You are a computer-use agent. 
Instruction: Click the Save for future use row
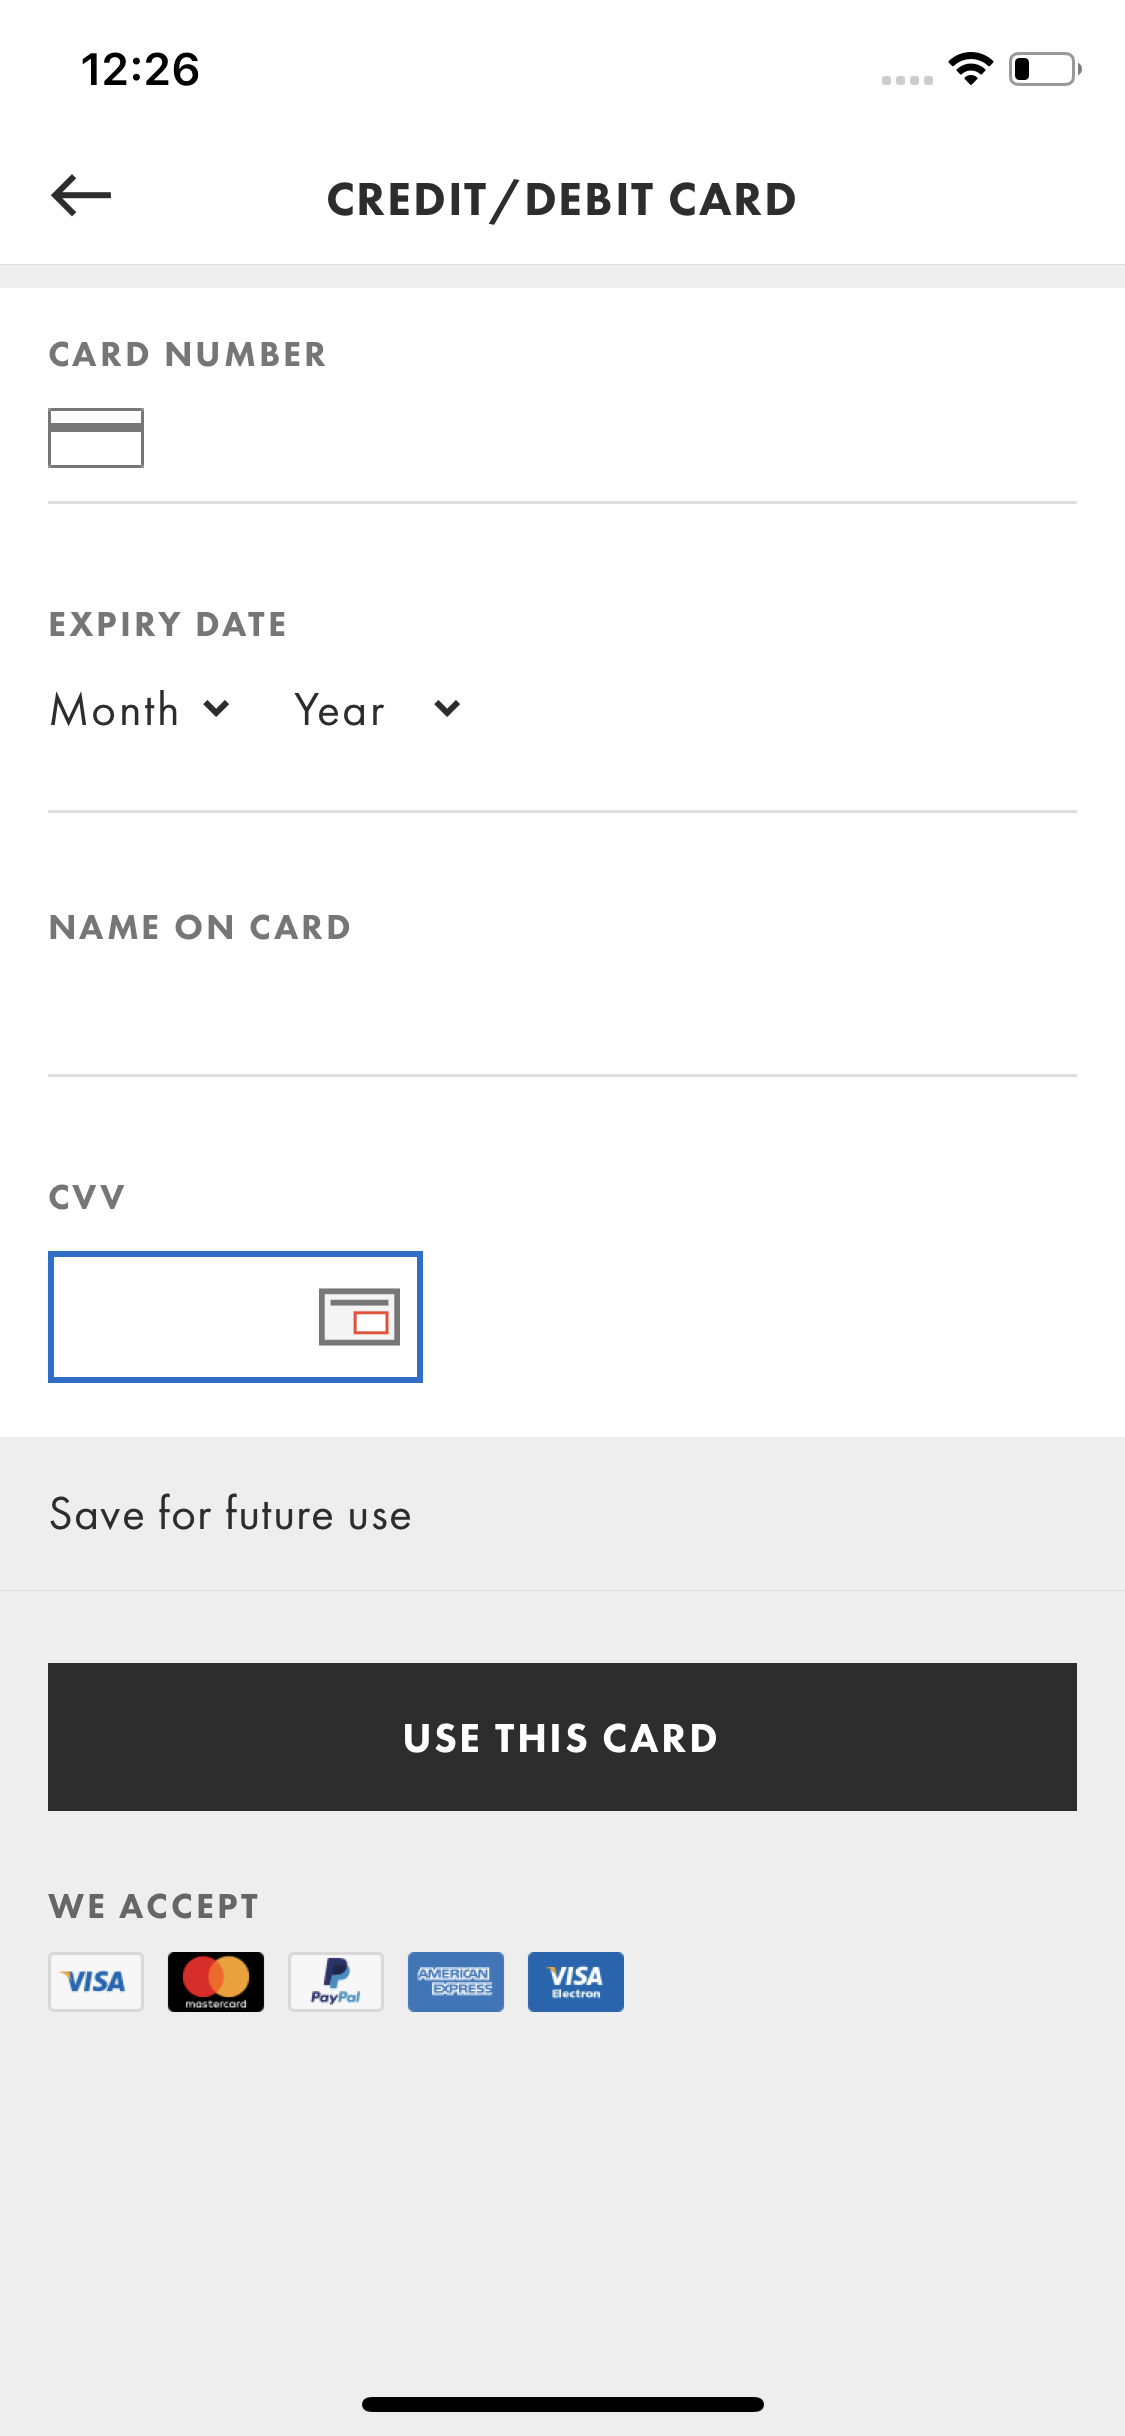pyautogui.click(x=562, y=1514)
